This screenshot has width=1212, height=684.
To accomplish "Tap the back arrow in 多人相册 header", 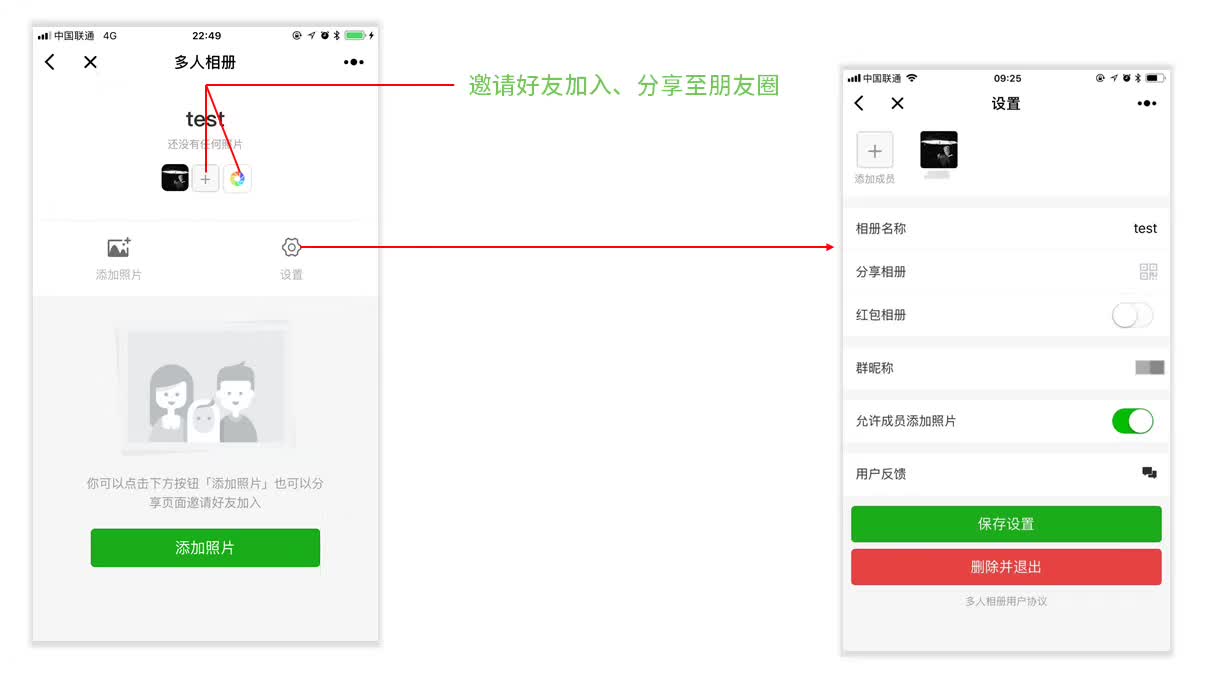I will coord(50,62).
